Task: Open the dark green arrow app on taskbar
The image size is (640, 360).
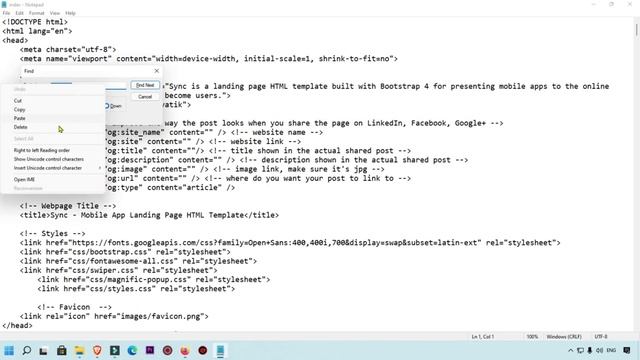Action: tap(115, 350)
